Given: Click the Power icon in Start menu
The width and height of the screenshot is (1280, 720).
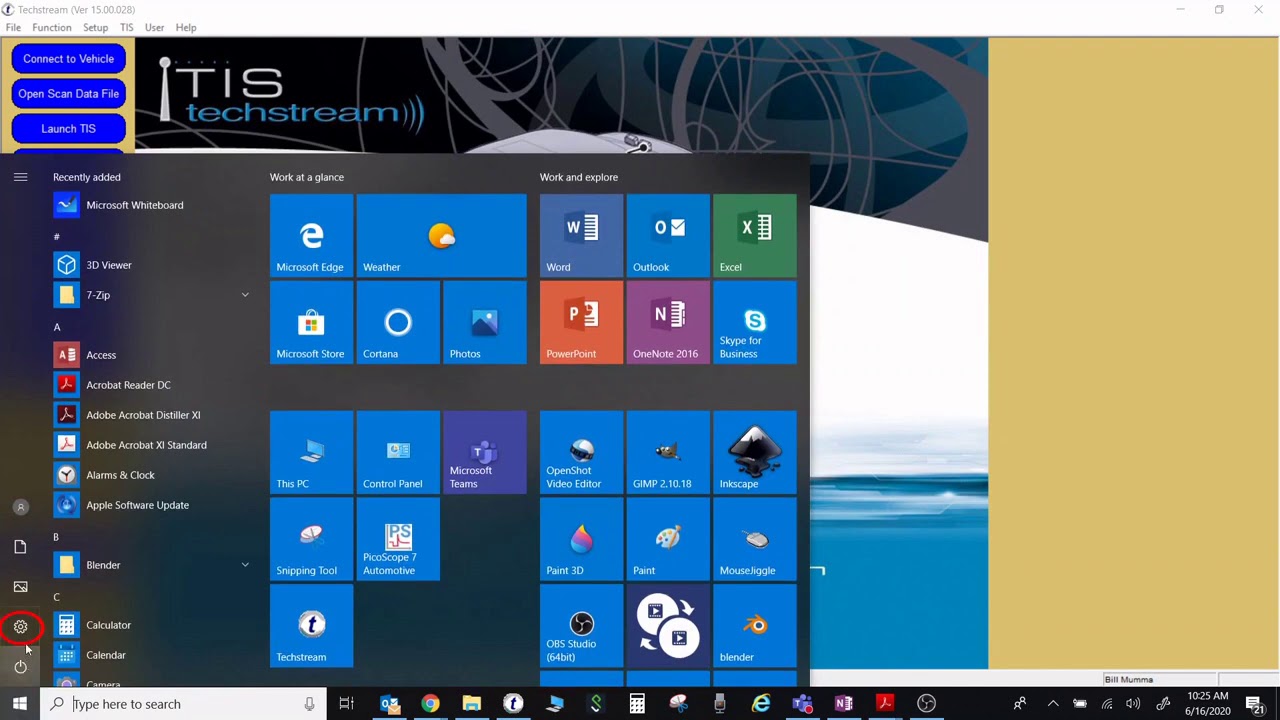Looking at the screenshot, I should coord(20,667).
